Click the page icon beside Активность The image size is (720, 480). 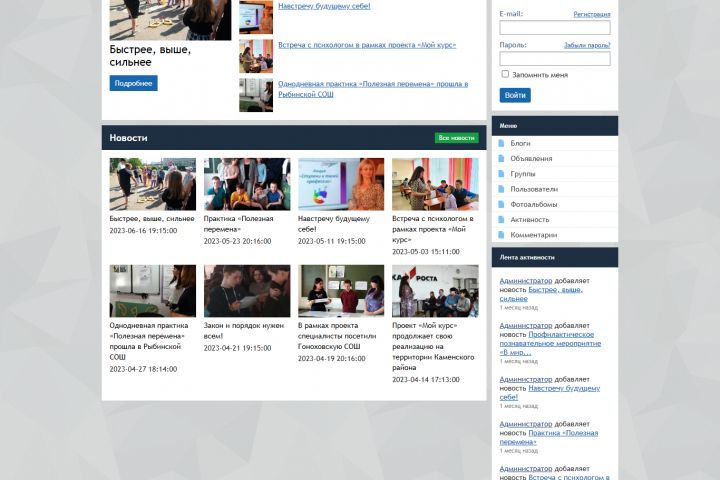[x=501, y=220]
